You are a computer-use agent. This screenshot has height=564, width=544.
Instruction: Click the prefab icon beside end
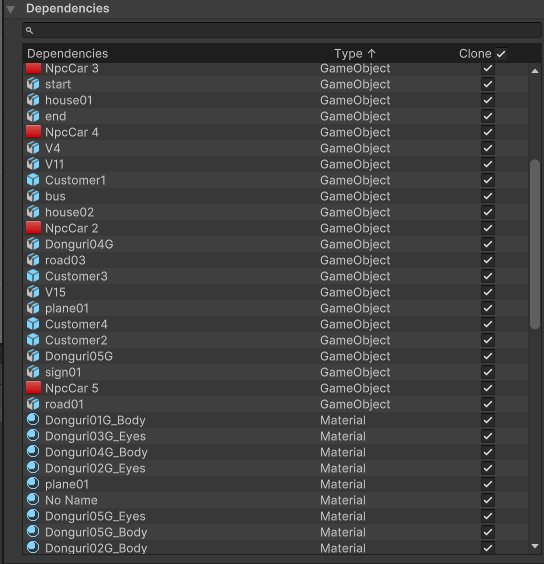[x=33, y=116]
